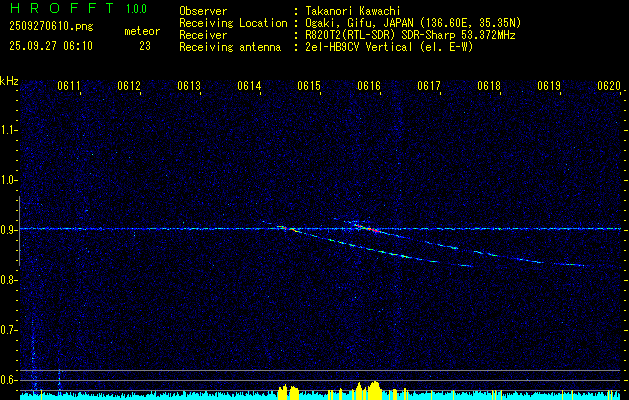
Task: Click time marker 0619
Action: click(x=549, y=85)
